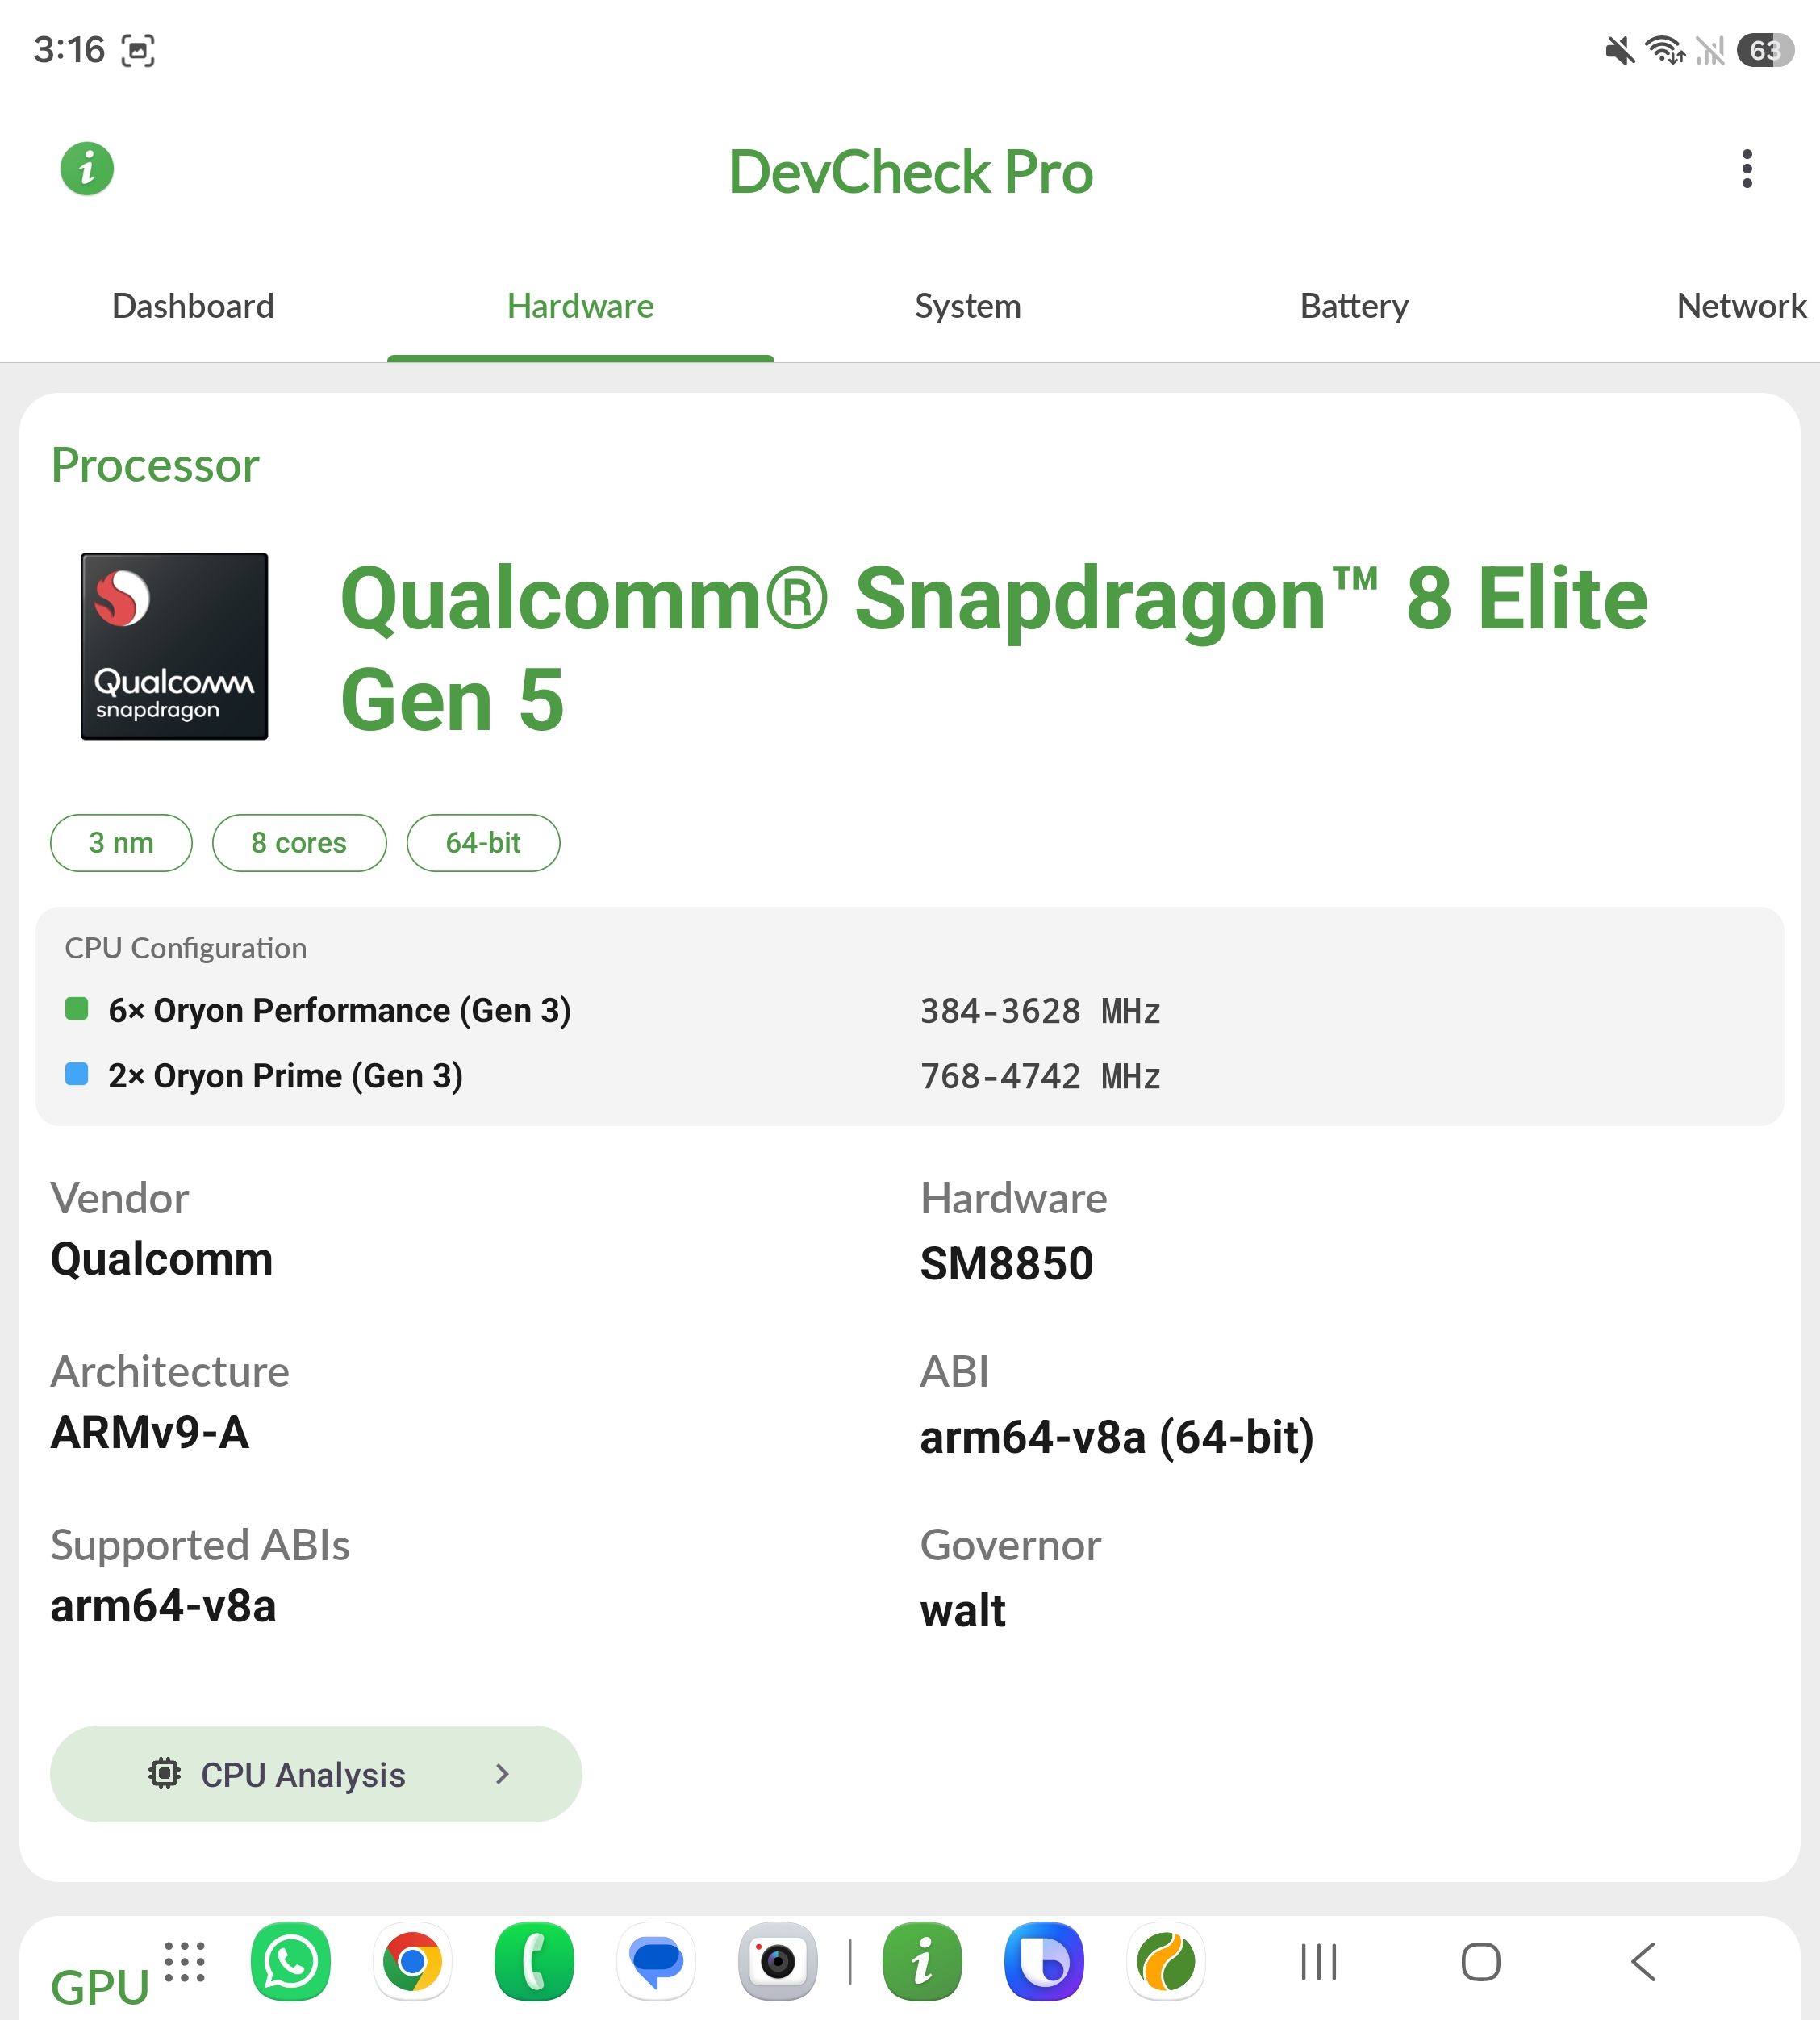Tap the Recents navigation button
The image size is (1820, 2020).
click(1319, 1962)
